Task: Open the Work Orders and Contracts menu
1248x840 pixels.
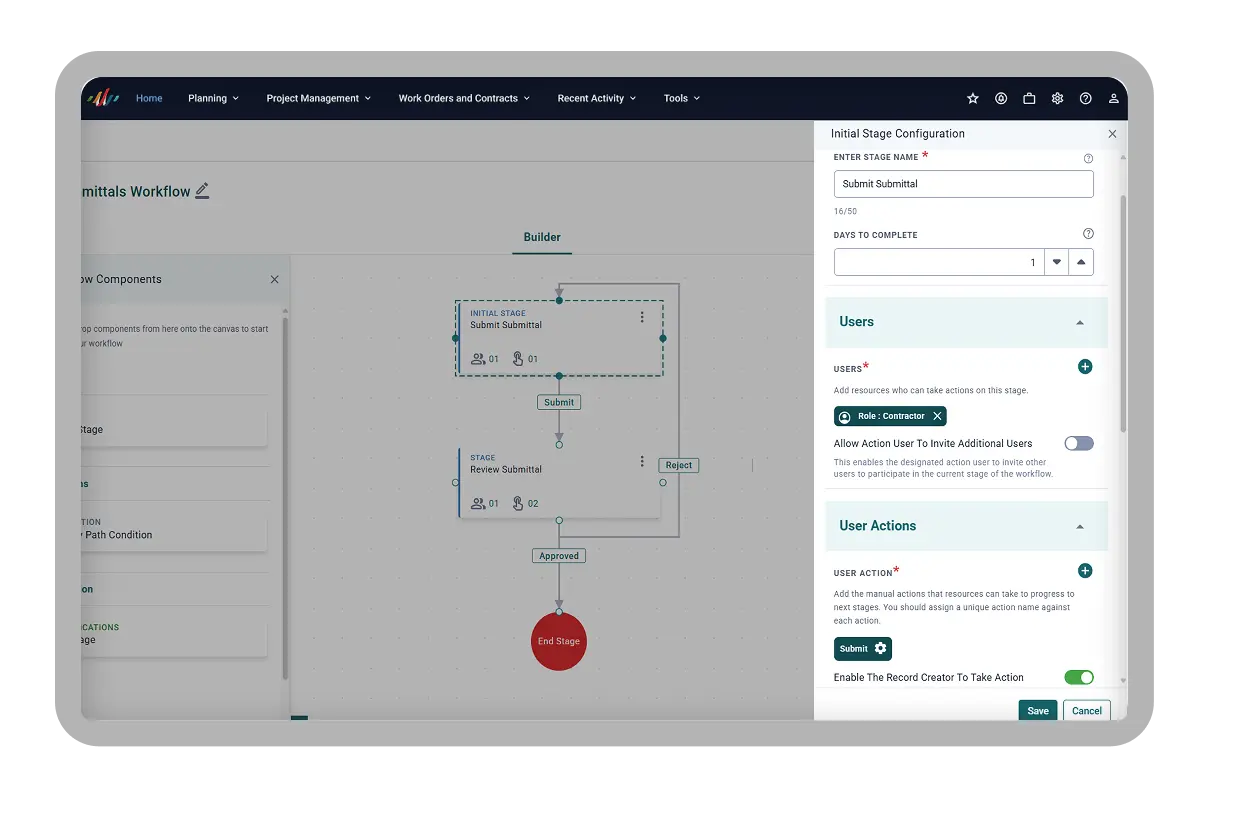Action: tap(464, 98)
